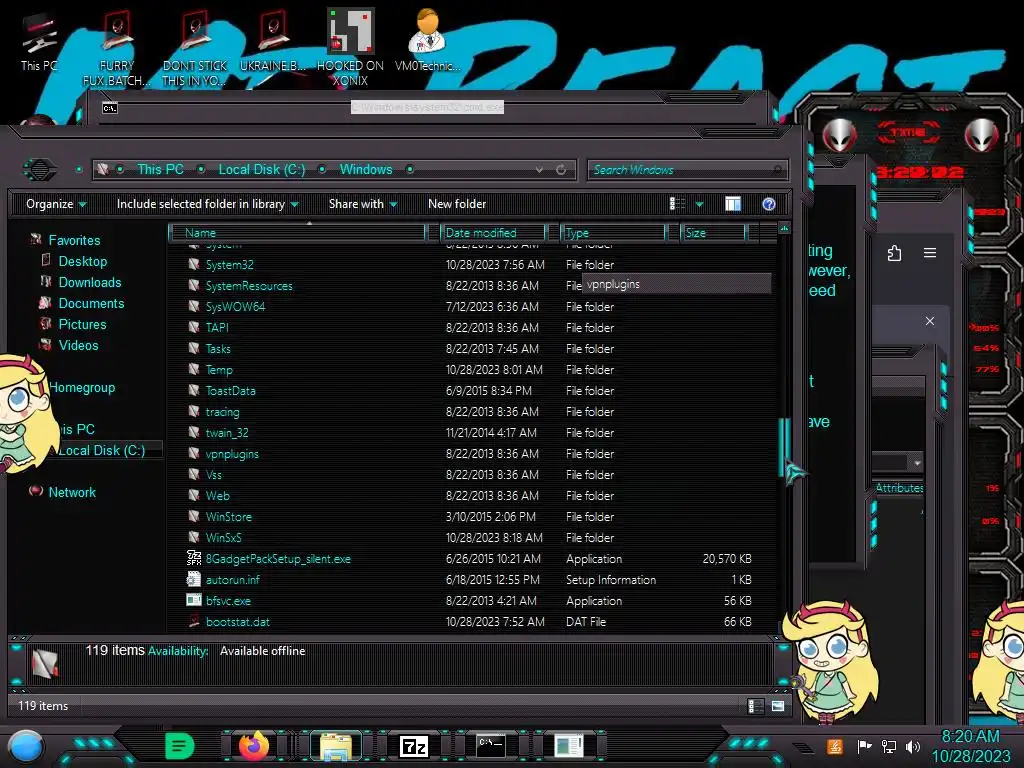This screenshot has height=768, width=1024.
Task: Select Downloads in the navigation pane
Action: [90, 282]
